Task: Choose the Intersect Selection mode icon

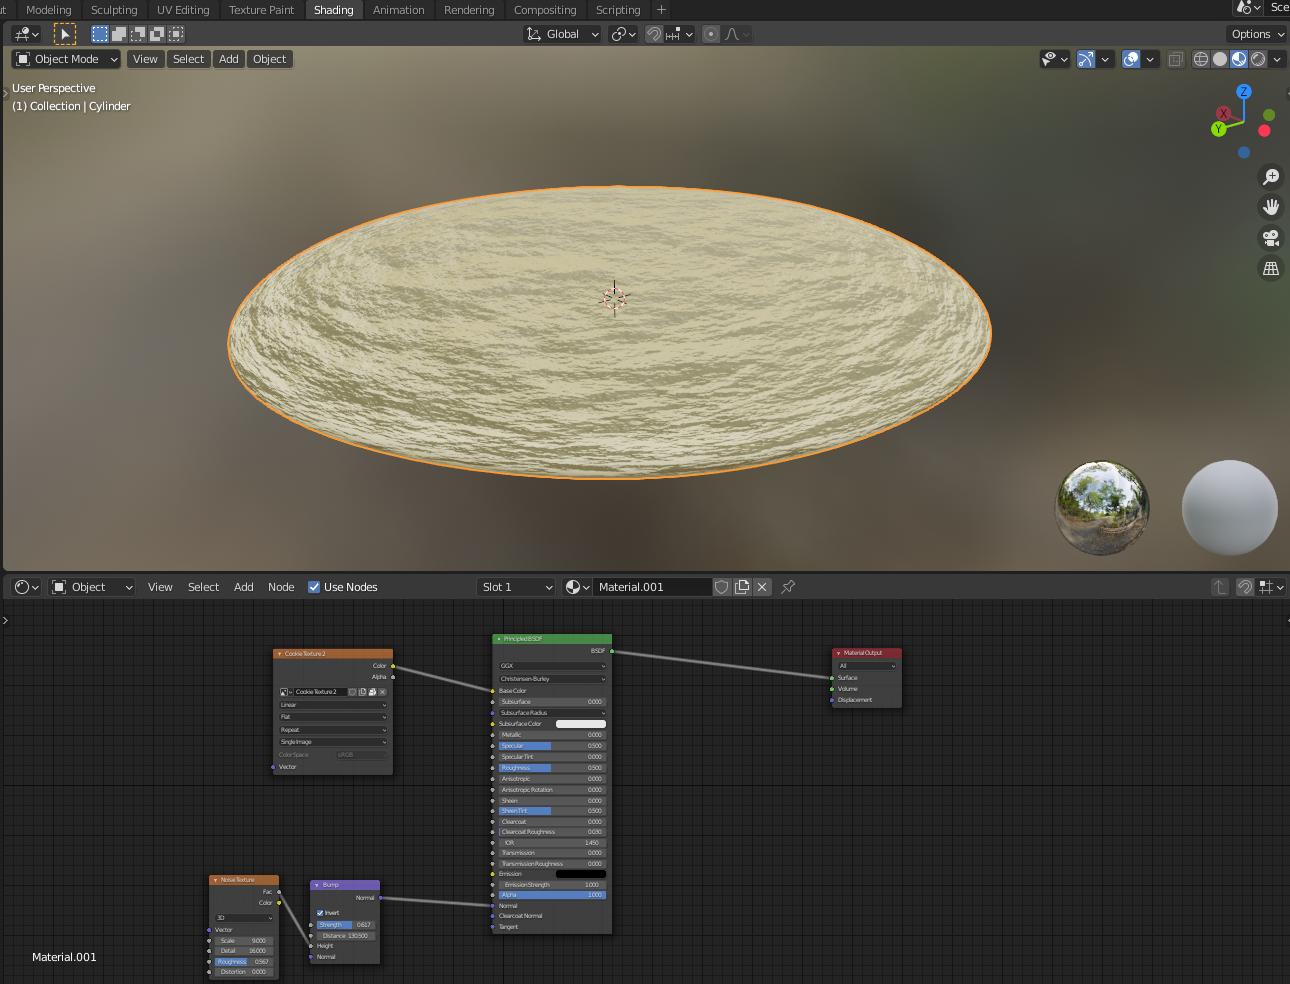Action: coord(176,34)
